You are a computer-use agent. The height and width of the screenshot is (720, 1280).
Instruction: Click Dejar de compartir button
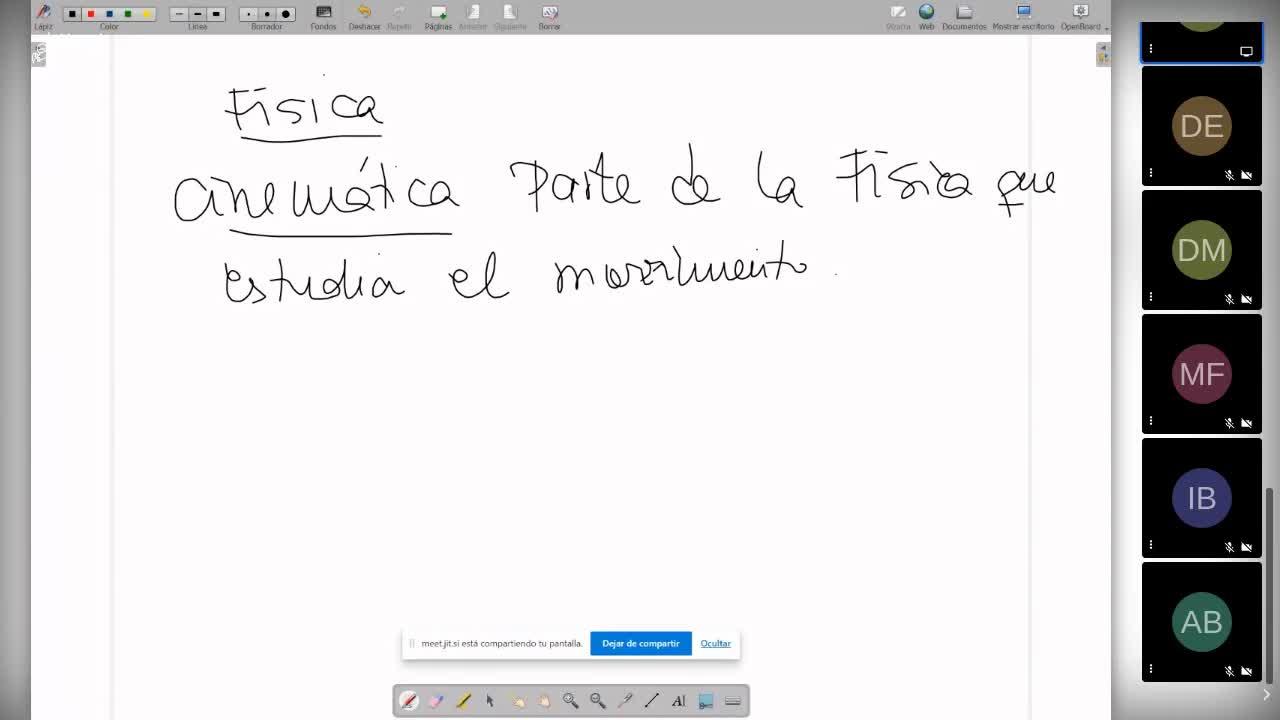pyautogui.click(x=641, y=644)
